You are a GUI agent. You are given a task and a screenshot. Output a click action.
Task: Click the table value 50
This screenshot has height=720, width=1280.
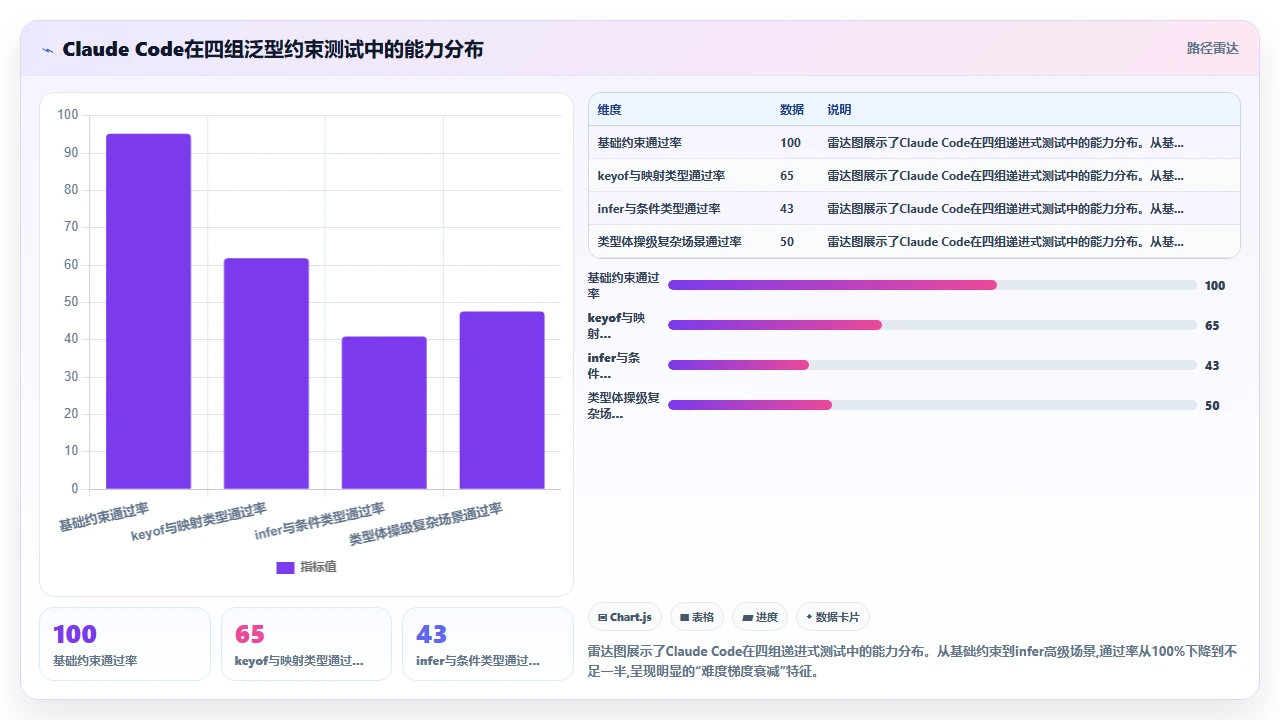point(787,242)
